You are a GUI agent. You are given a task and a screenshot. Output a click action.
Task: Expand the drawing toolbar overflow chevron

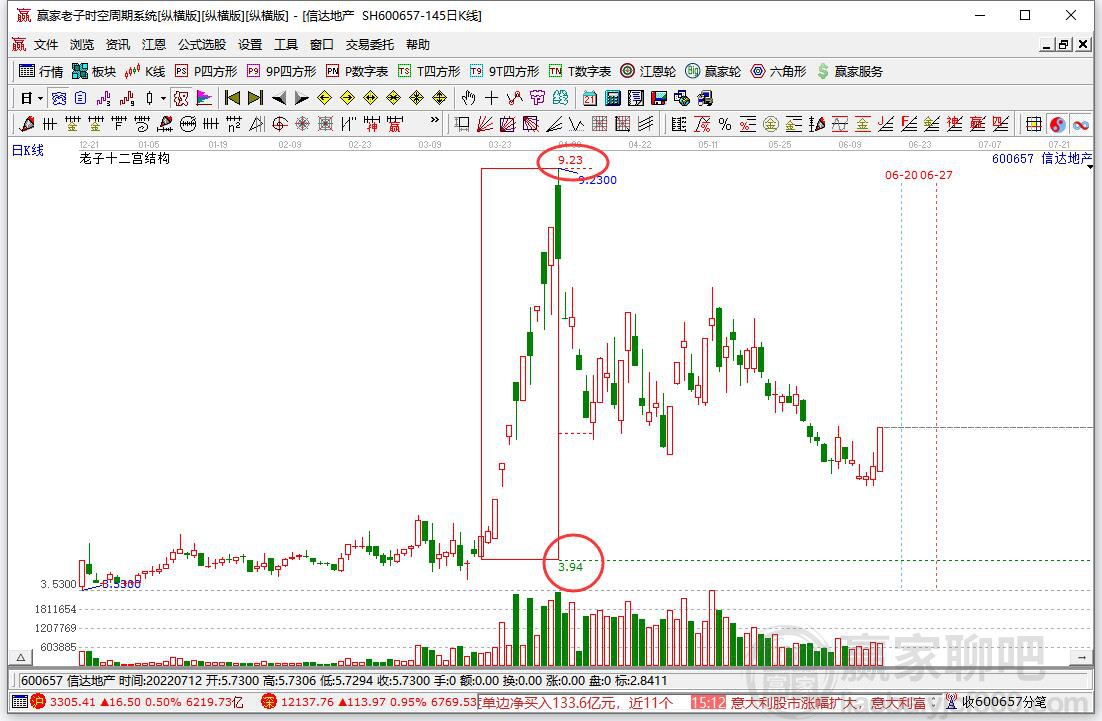click(x=434, y=120)
